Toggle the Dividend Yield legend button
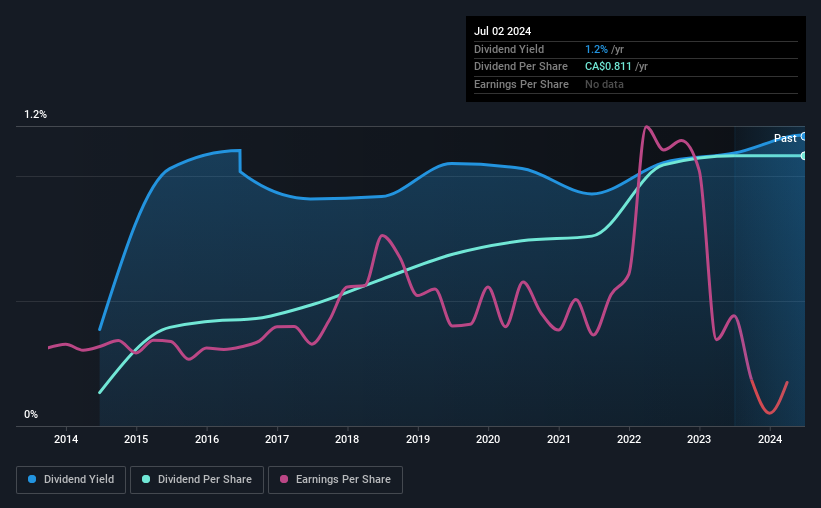 [x=71, y=480]
